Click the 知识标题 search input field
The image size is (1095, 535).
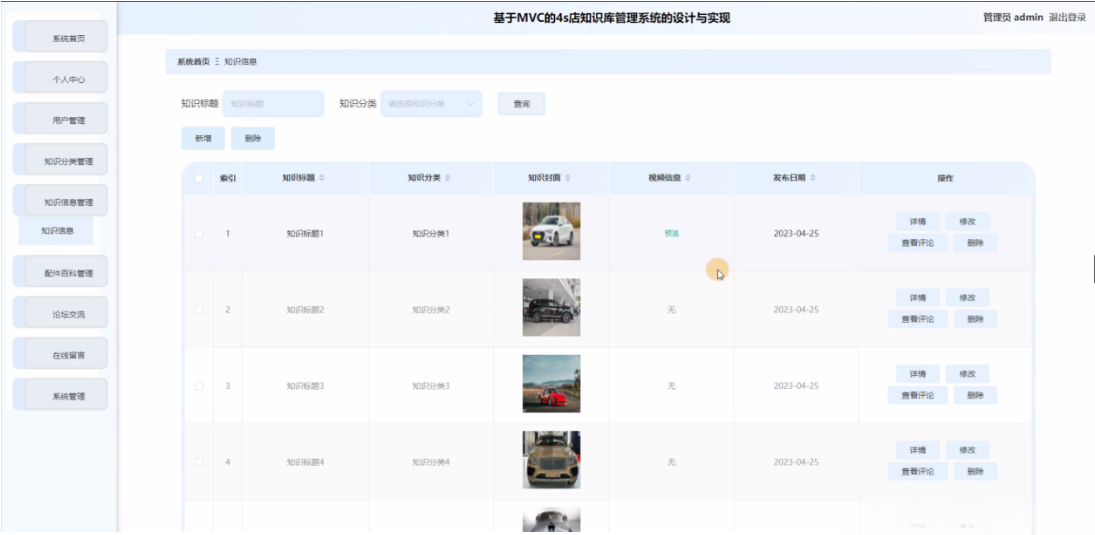click(x=273, y=103)
